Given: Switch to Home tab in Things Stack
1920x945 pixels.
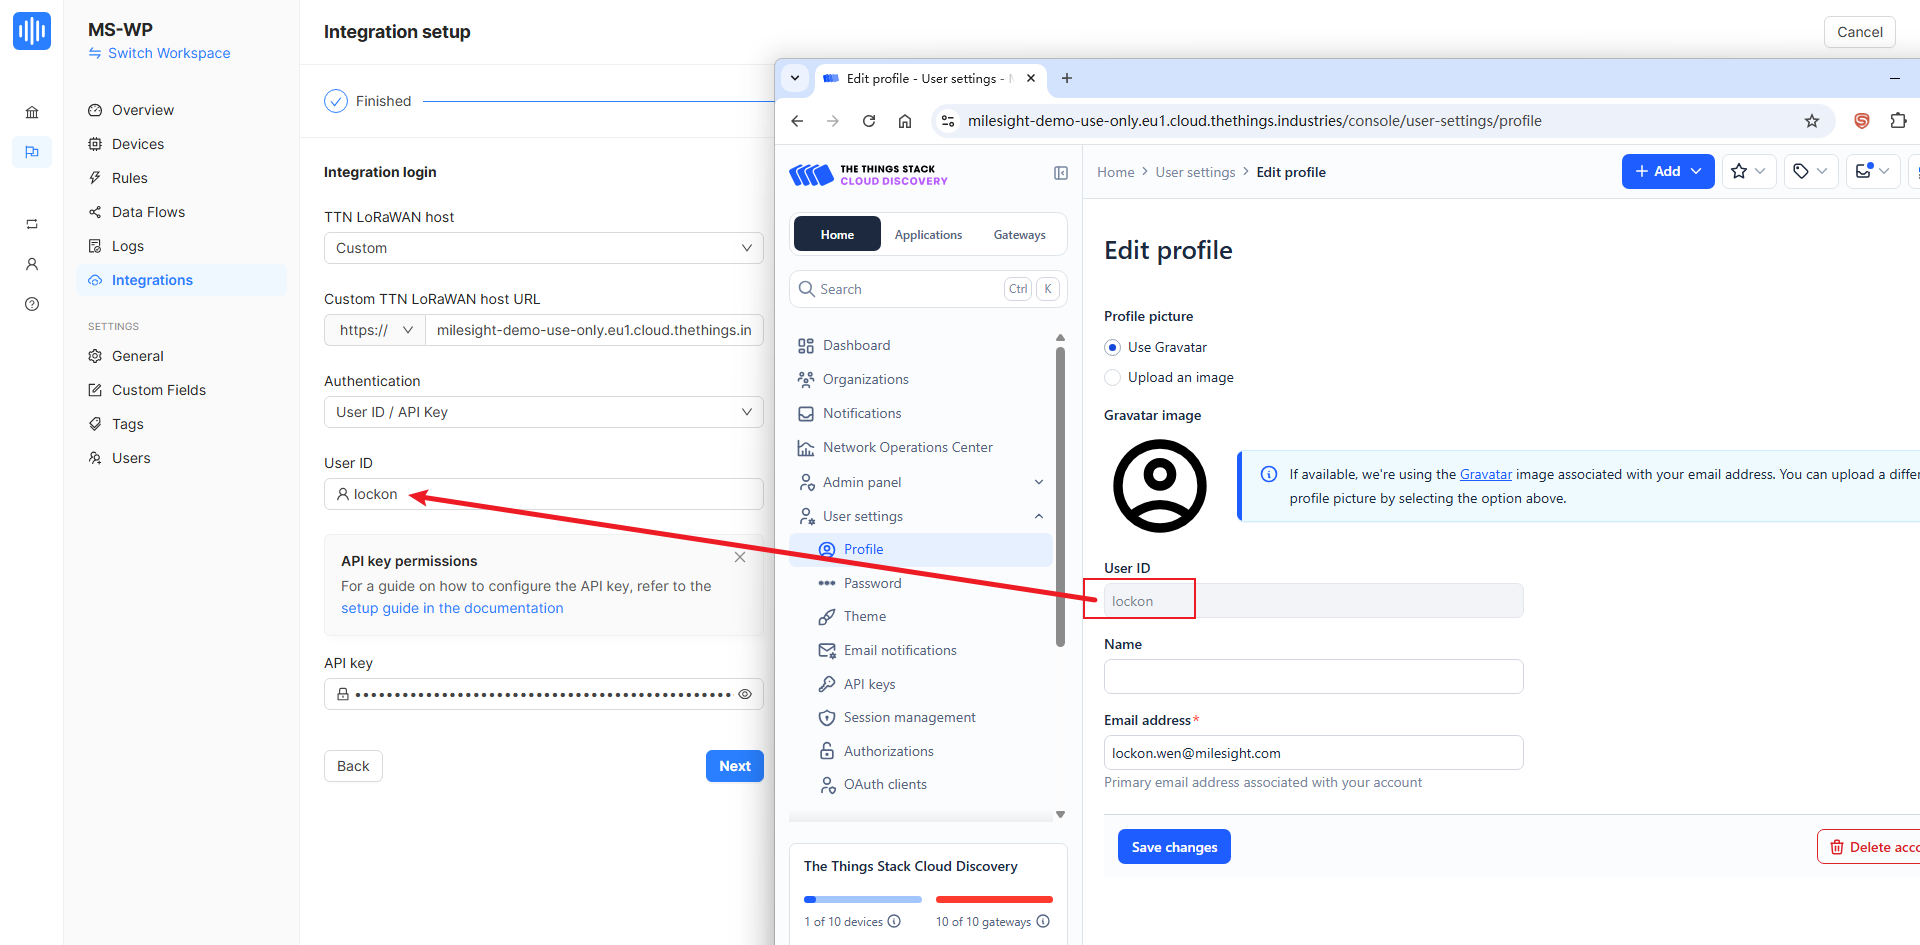Looking at the screenshot, I should coord(837,234).
